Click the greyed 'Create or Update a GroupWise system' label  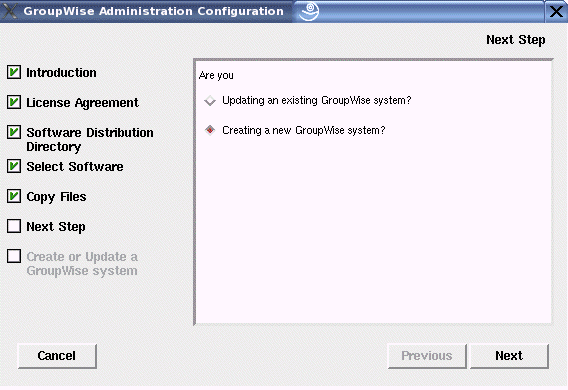coord(82,264)
